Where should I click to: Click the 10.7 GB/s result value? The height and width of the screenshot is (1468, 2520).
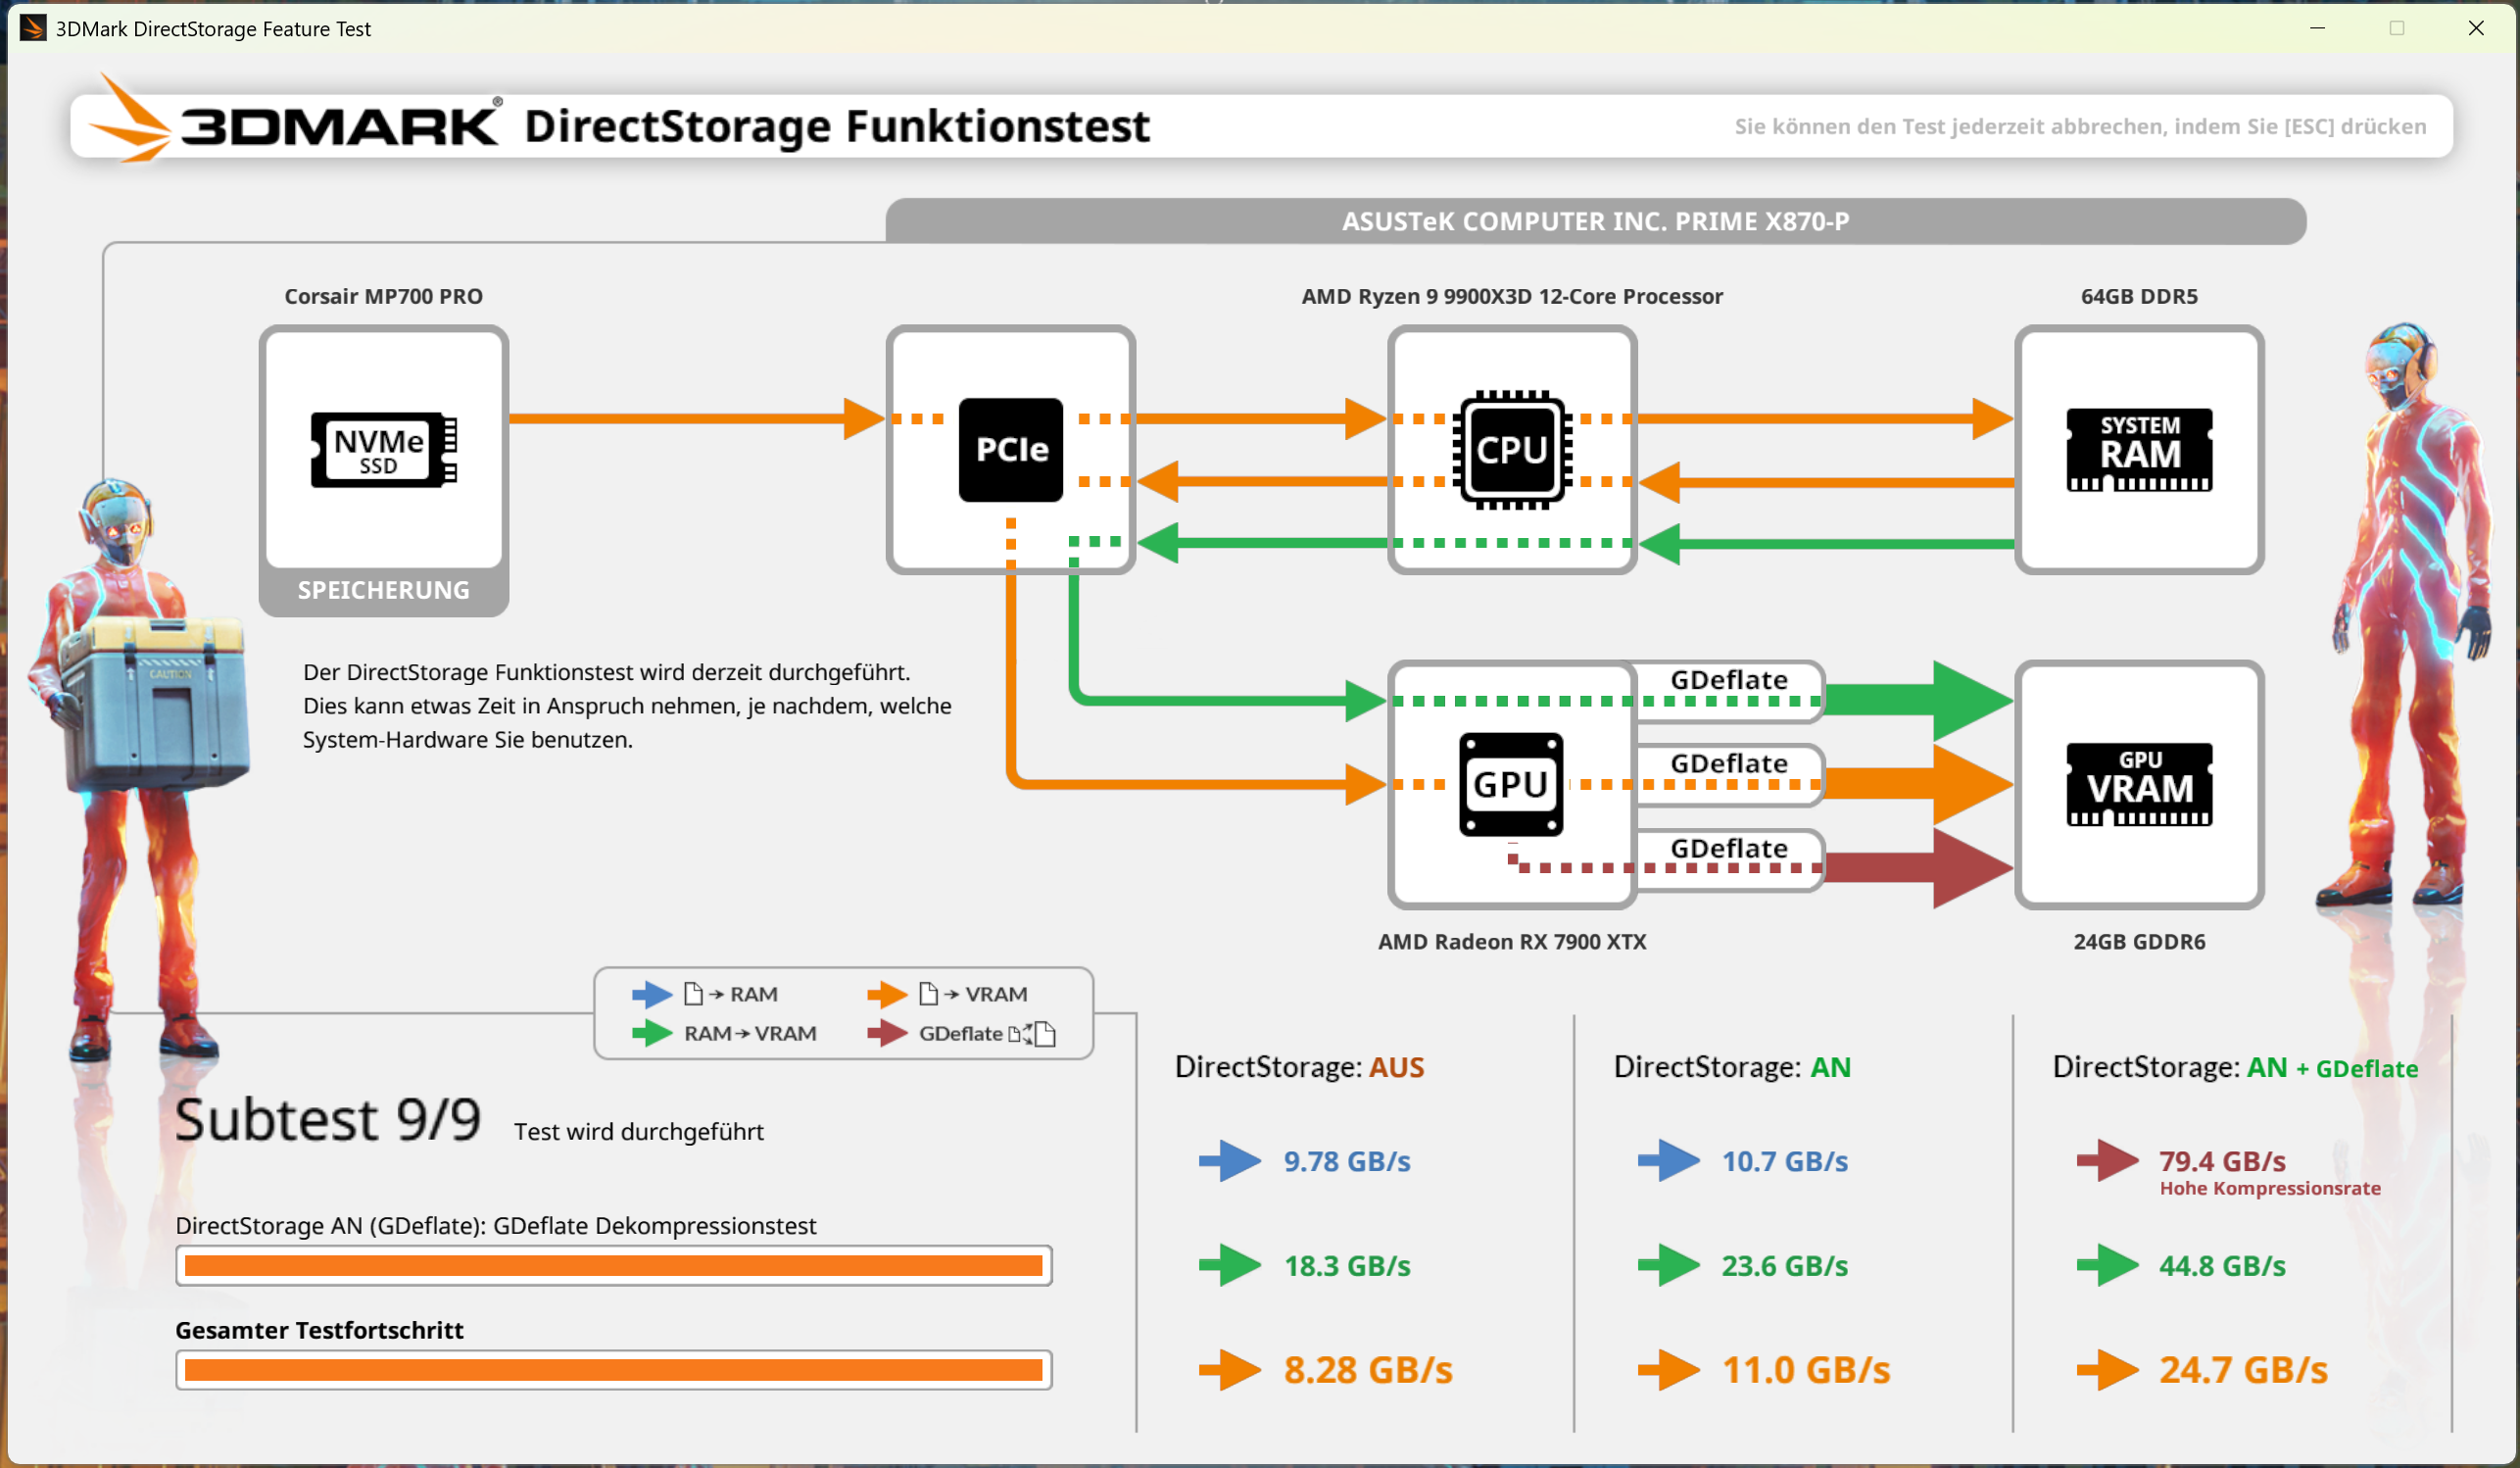click(x=1785, y=1161)
